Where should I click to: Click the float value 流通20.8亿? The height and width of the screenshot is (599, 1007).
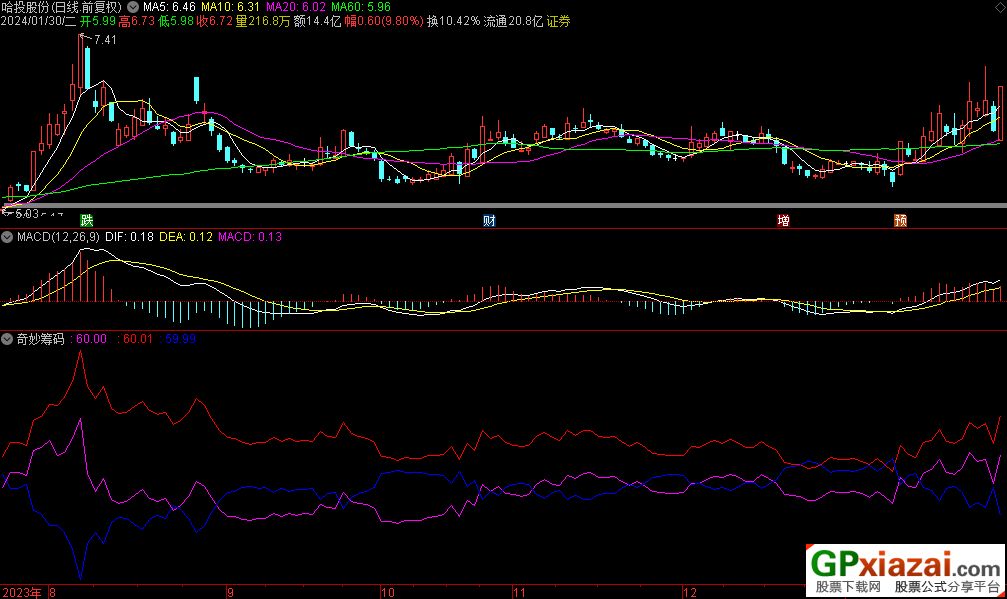point(513,21)
